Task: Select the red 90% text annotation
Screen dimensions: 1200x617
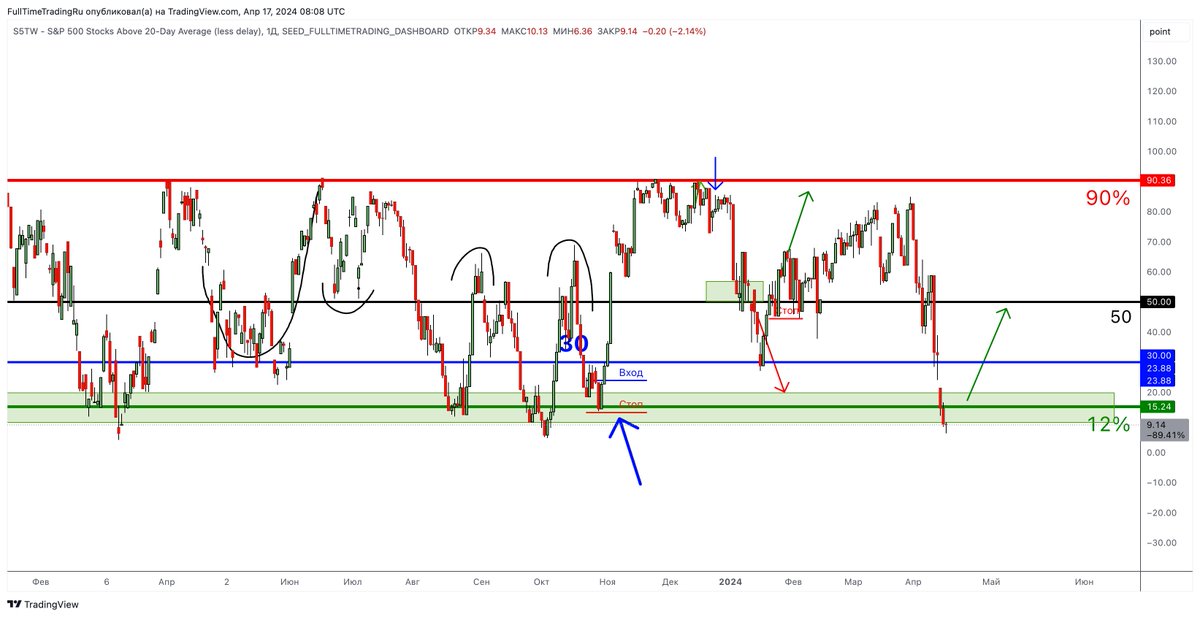Action: tap(1108, 198)
